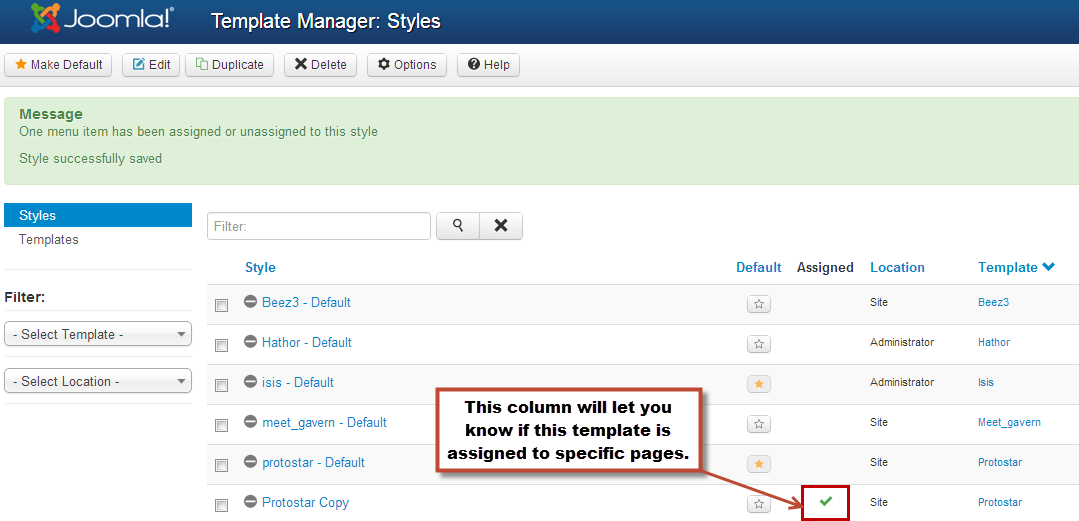Viewport: 1079px width, 521px height.
Task: Switch to the Styles sidebar tab
Action: tap(98, 215)
